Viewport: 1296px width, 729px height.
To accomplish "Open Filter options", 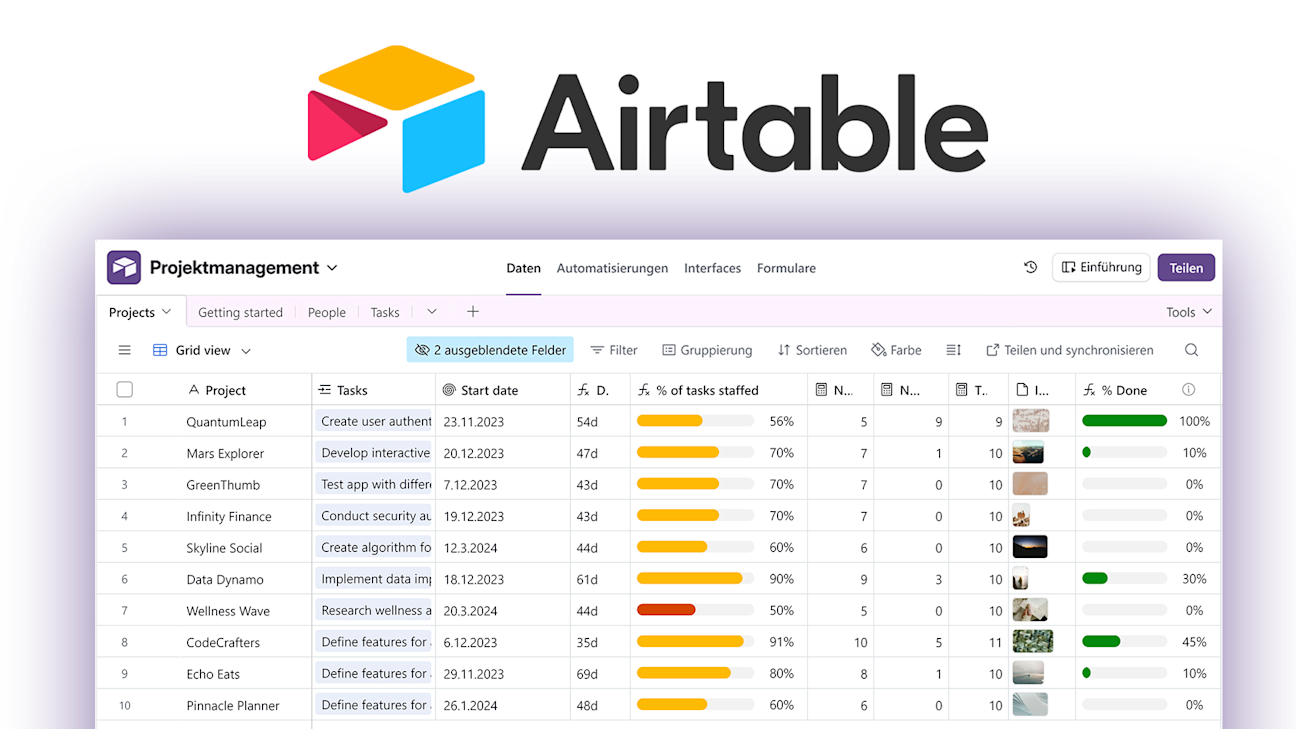I will click(614, 350).
